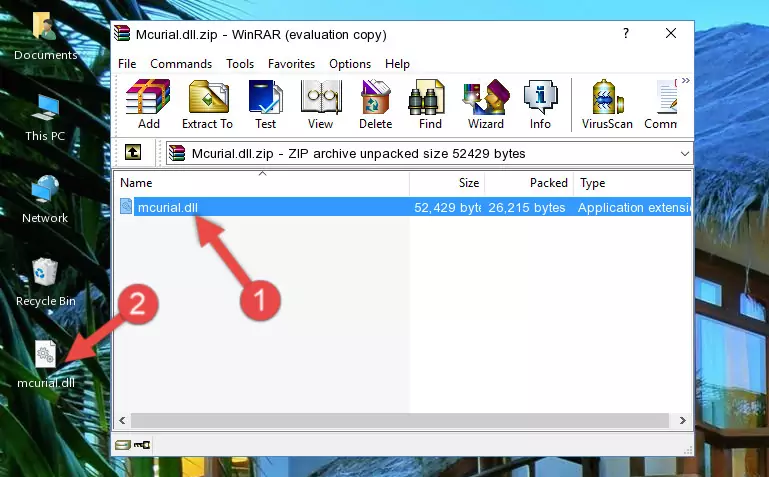
Task: Click the Delete files toolbar icon
Action: click(x=376, y=104)
